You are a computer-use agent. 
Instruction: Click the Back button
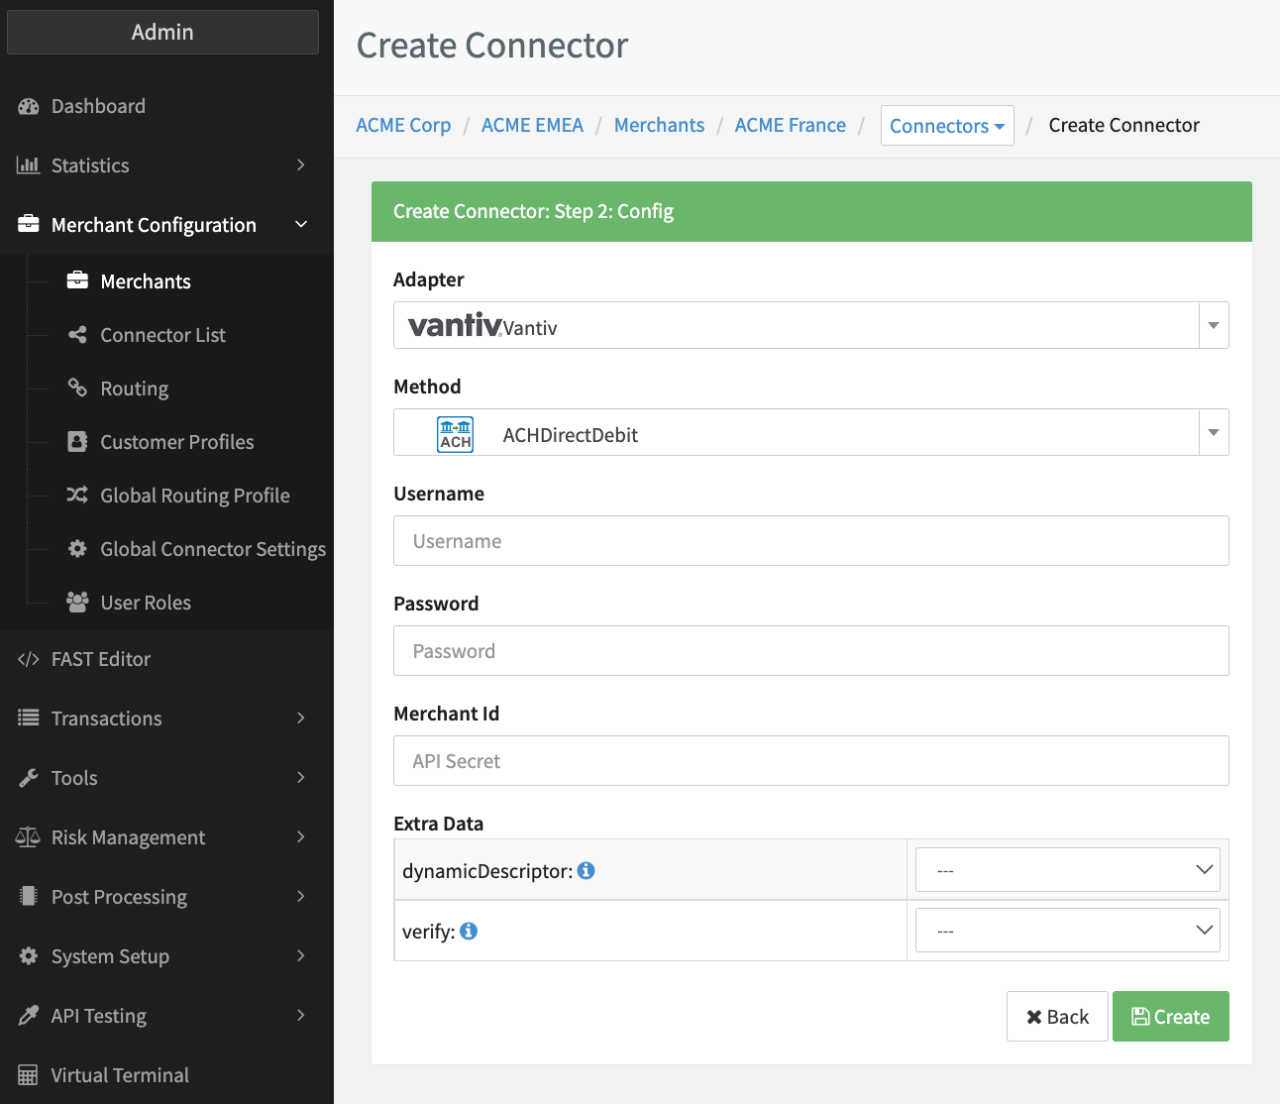click(1057, 1016)
